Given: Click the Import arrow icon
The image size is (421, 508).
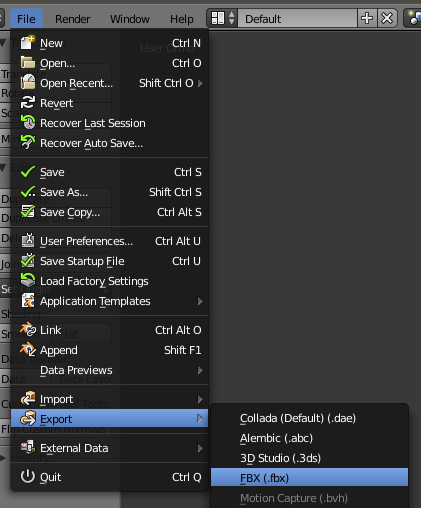Looking at the screenshot, I should point(28,399).
